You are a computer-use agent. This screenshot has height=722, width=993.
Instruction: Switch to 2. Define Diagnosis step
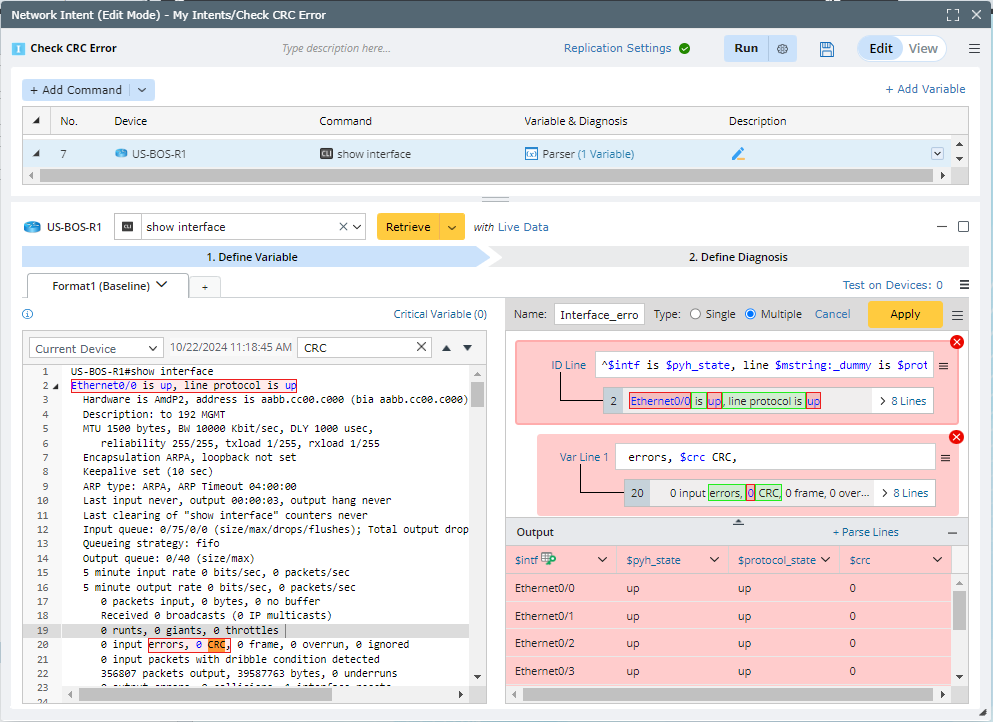pos(737,257)
